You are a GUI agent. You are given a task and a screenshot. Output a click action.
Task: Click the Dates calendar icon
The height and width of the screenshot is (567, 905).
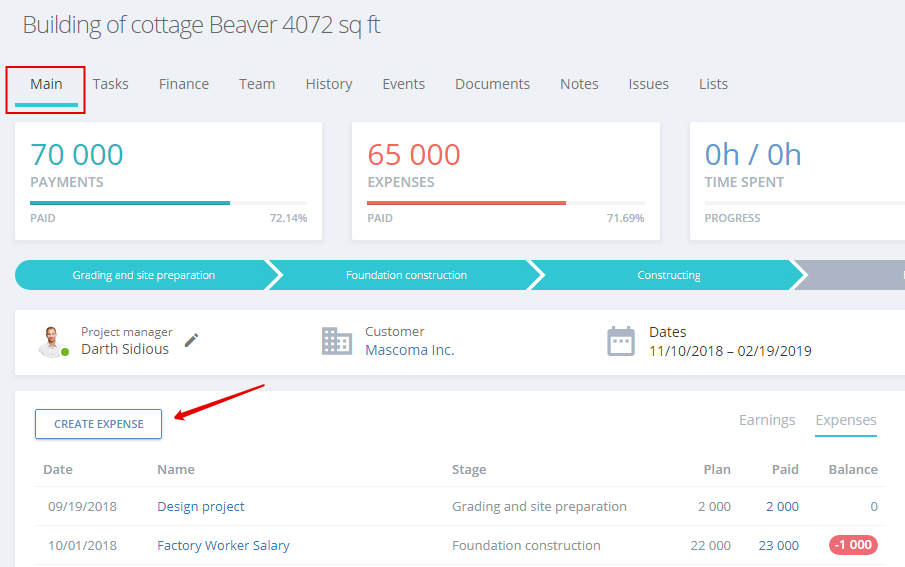click(621, 341)
